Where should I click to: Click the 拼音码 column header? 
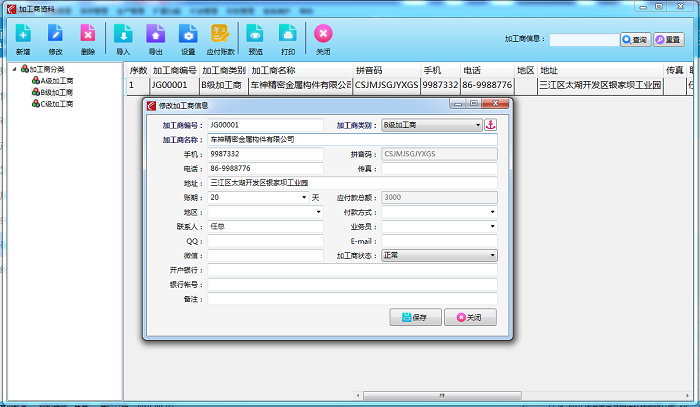pos(387,70)
